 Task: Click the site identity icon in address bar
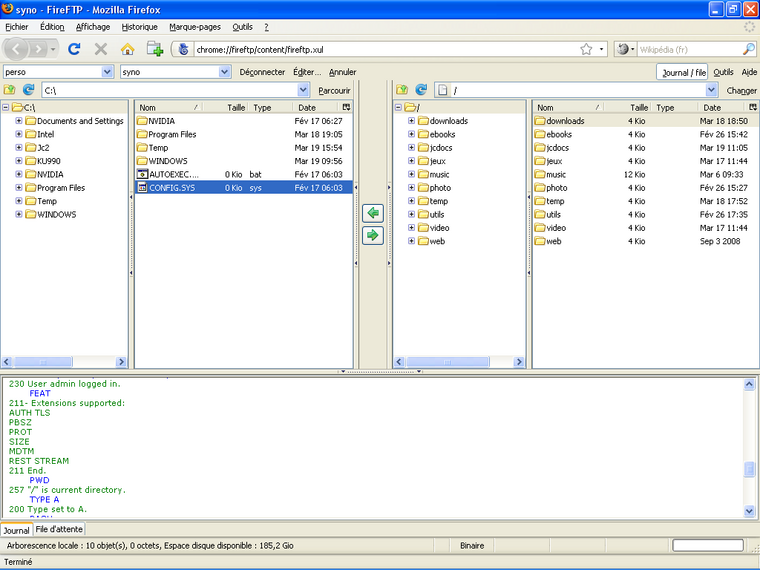pos(183,49)
